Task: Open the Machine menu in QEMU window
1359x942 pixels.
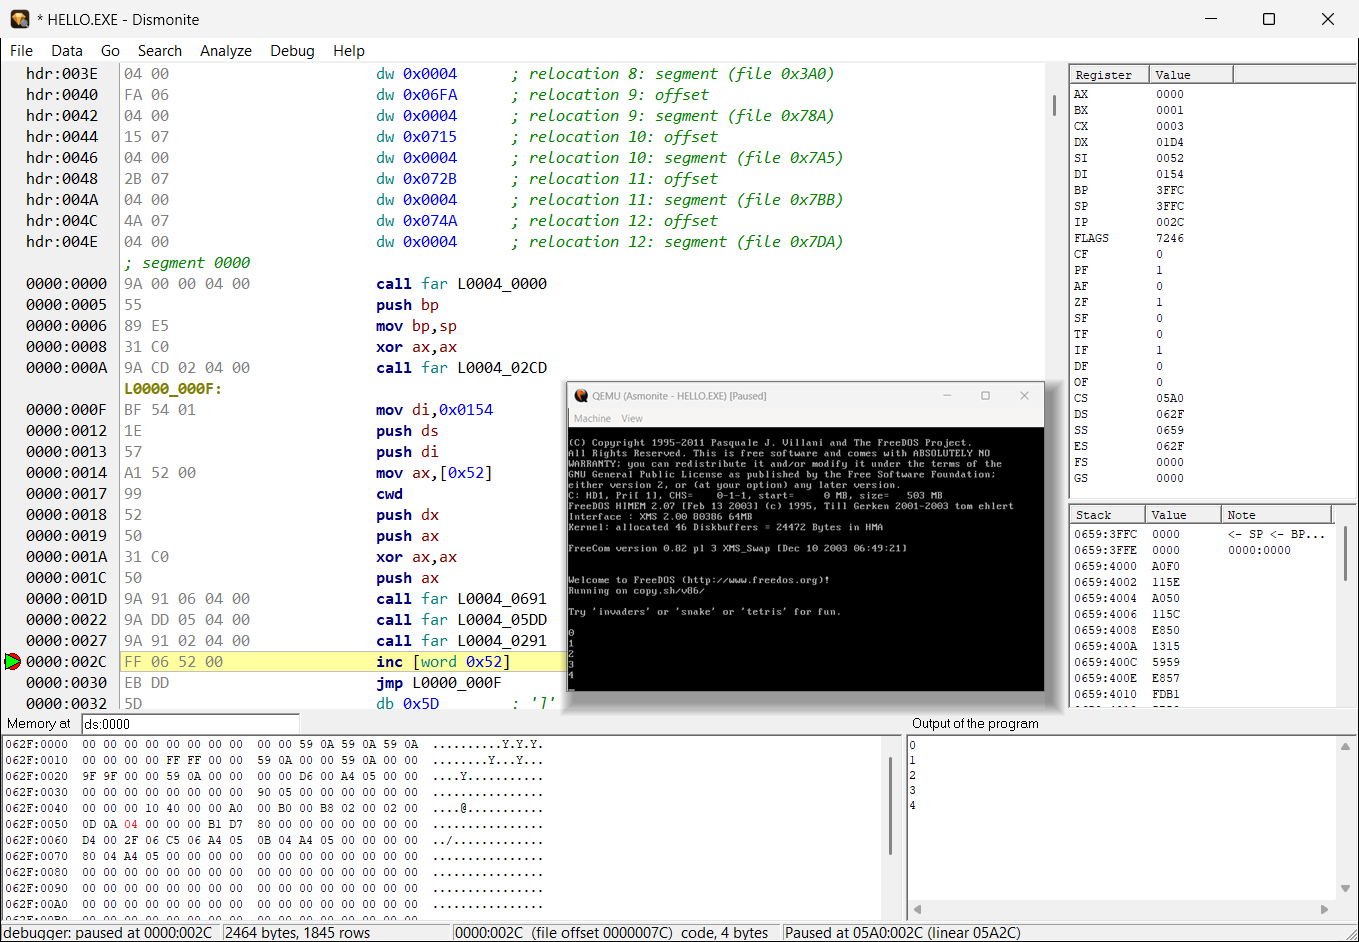Action: pos(592,419)
